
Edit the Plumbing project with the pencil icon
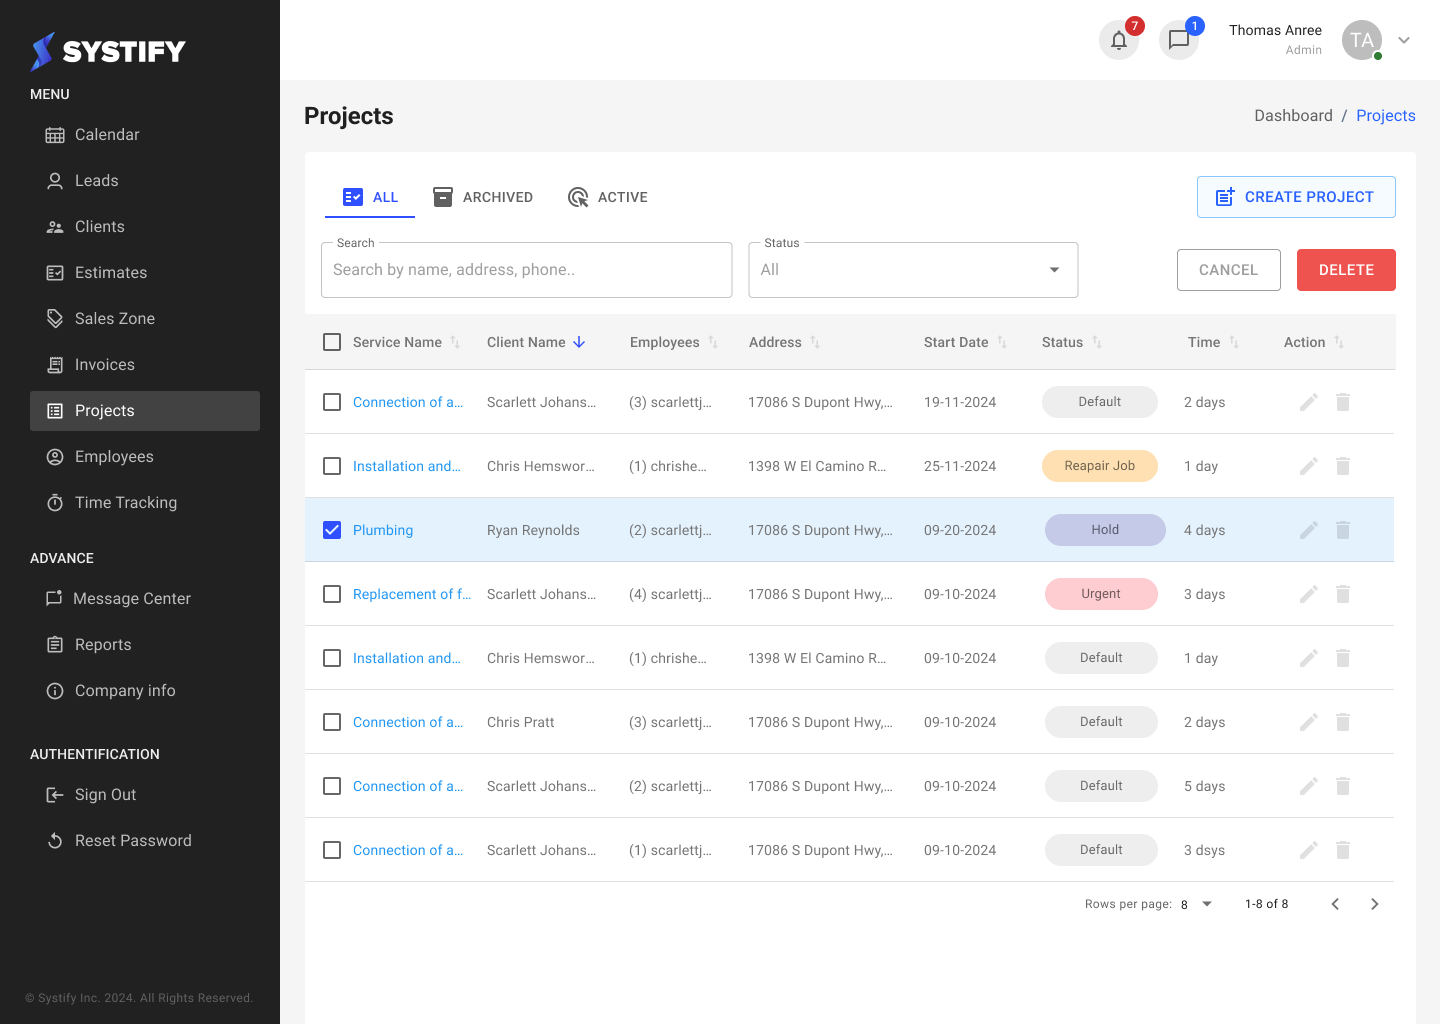click(x=1309, y=529)
